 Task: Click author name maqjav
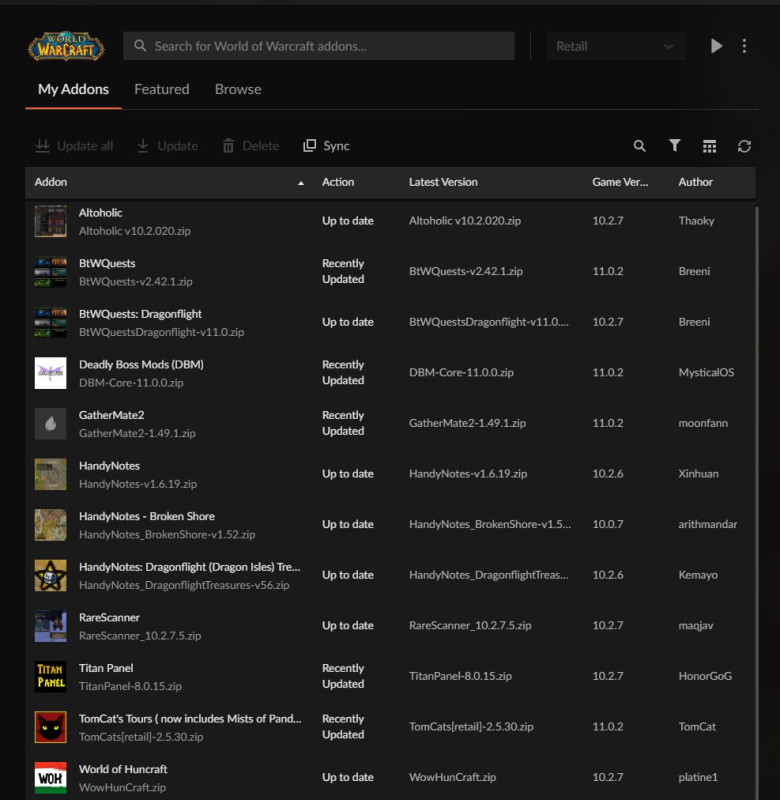pyautogui.click(x=695, y=626)
